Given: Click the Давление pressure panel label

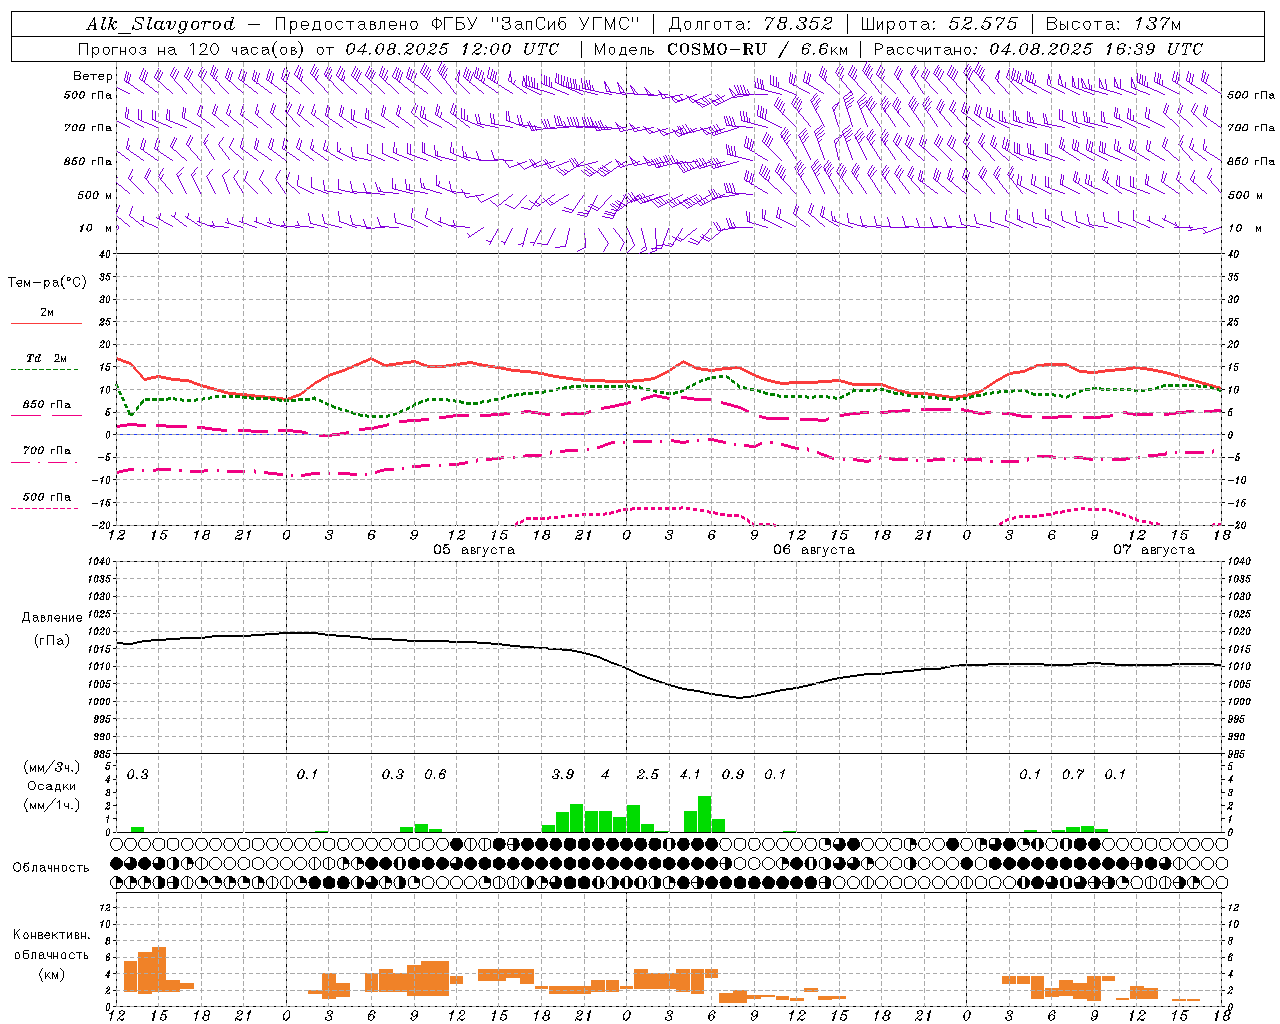Looking at the screenshot, I should coord(52,618).
